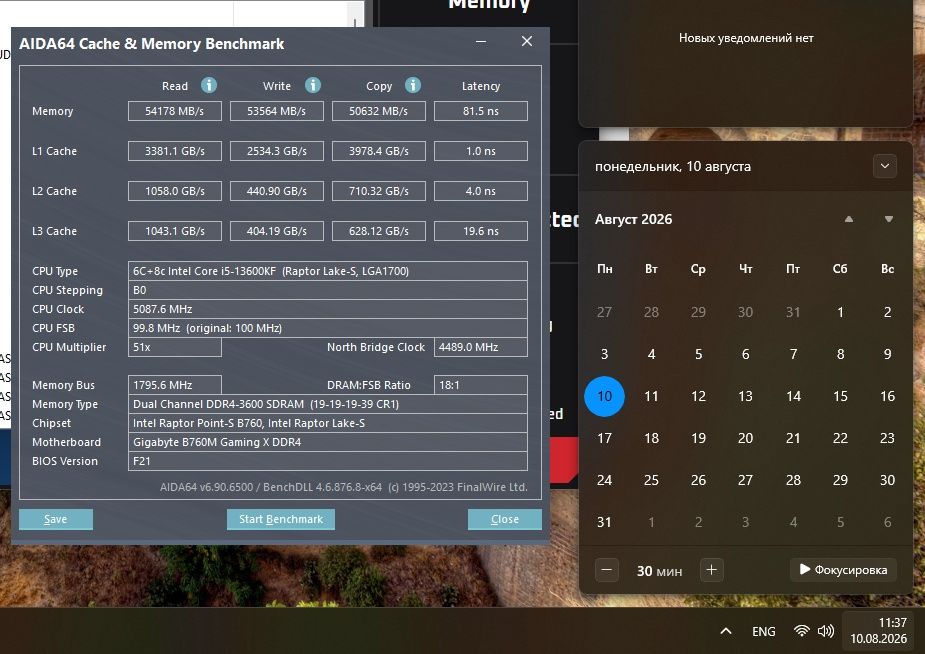Click Memory Read value 54178 MB/s
This screenshot has height=654, width=925.
(x=175, y=111)
